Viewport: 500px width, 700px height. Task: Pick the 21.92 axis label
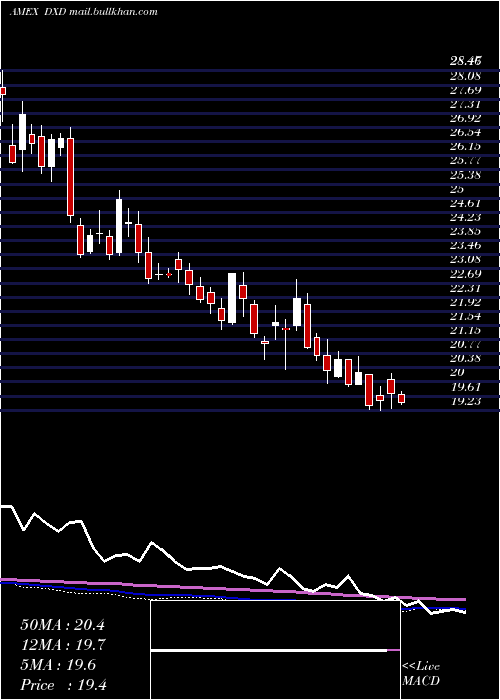click(465, 302)
